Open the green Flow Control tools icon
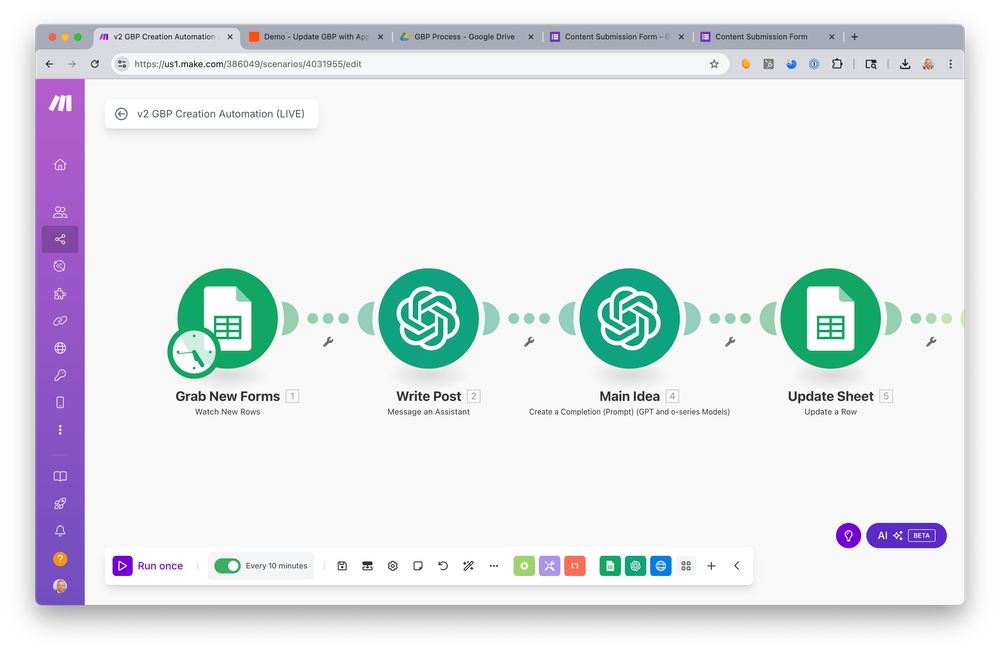Screen dimensions: 1000x652 click(x=524, y=566)
